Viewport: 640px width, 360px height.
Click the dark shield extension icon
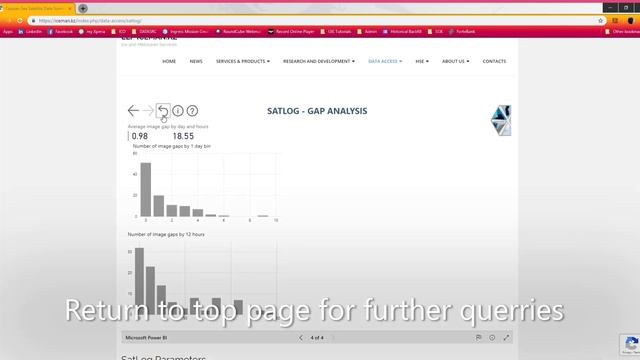[x=631, y=20]
